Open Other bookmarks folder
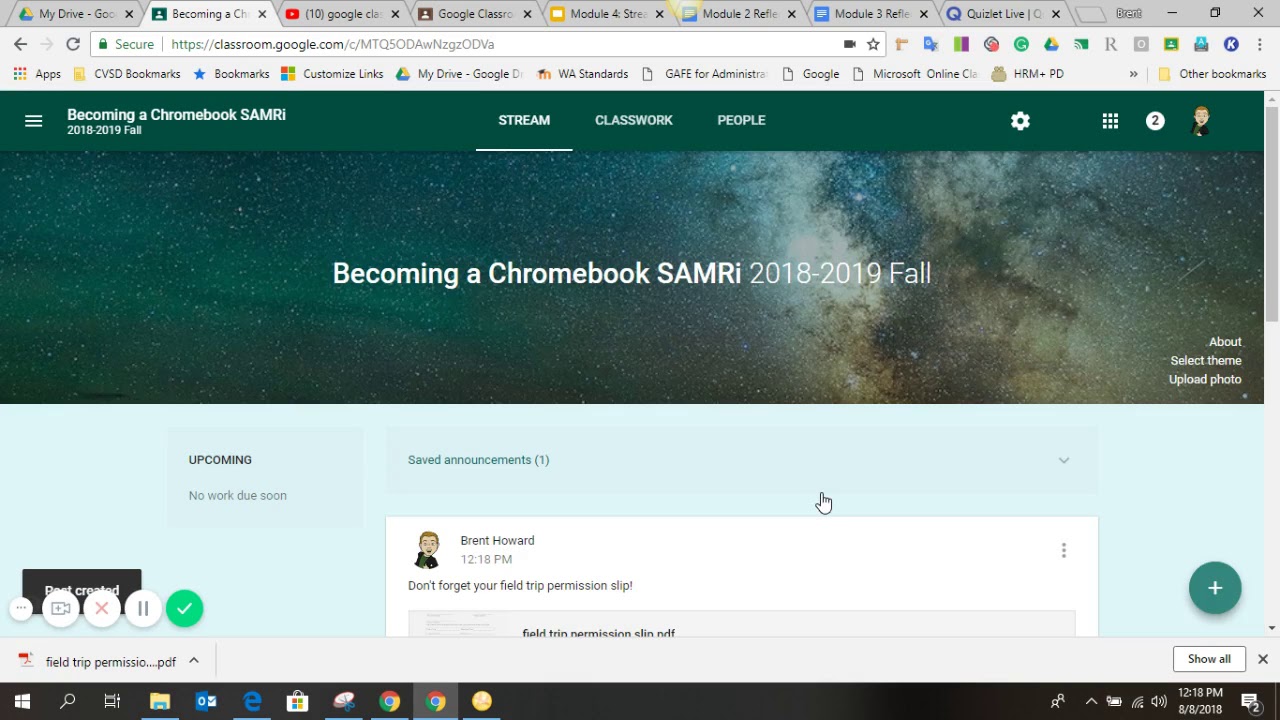This screenshot has height=720, width=1280. pos(1212,74)
